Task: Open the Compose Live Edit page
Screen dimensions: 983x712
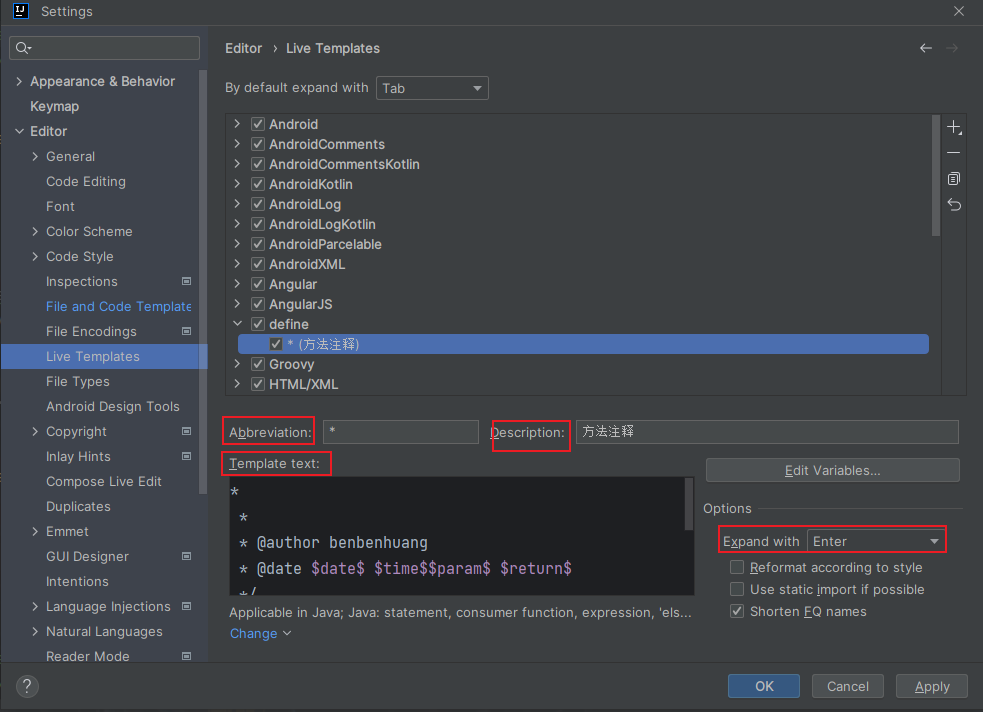Action: point(103,481)
